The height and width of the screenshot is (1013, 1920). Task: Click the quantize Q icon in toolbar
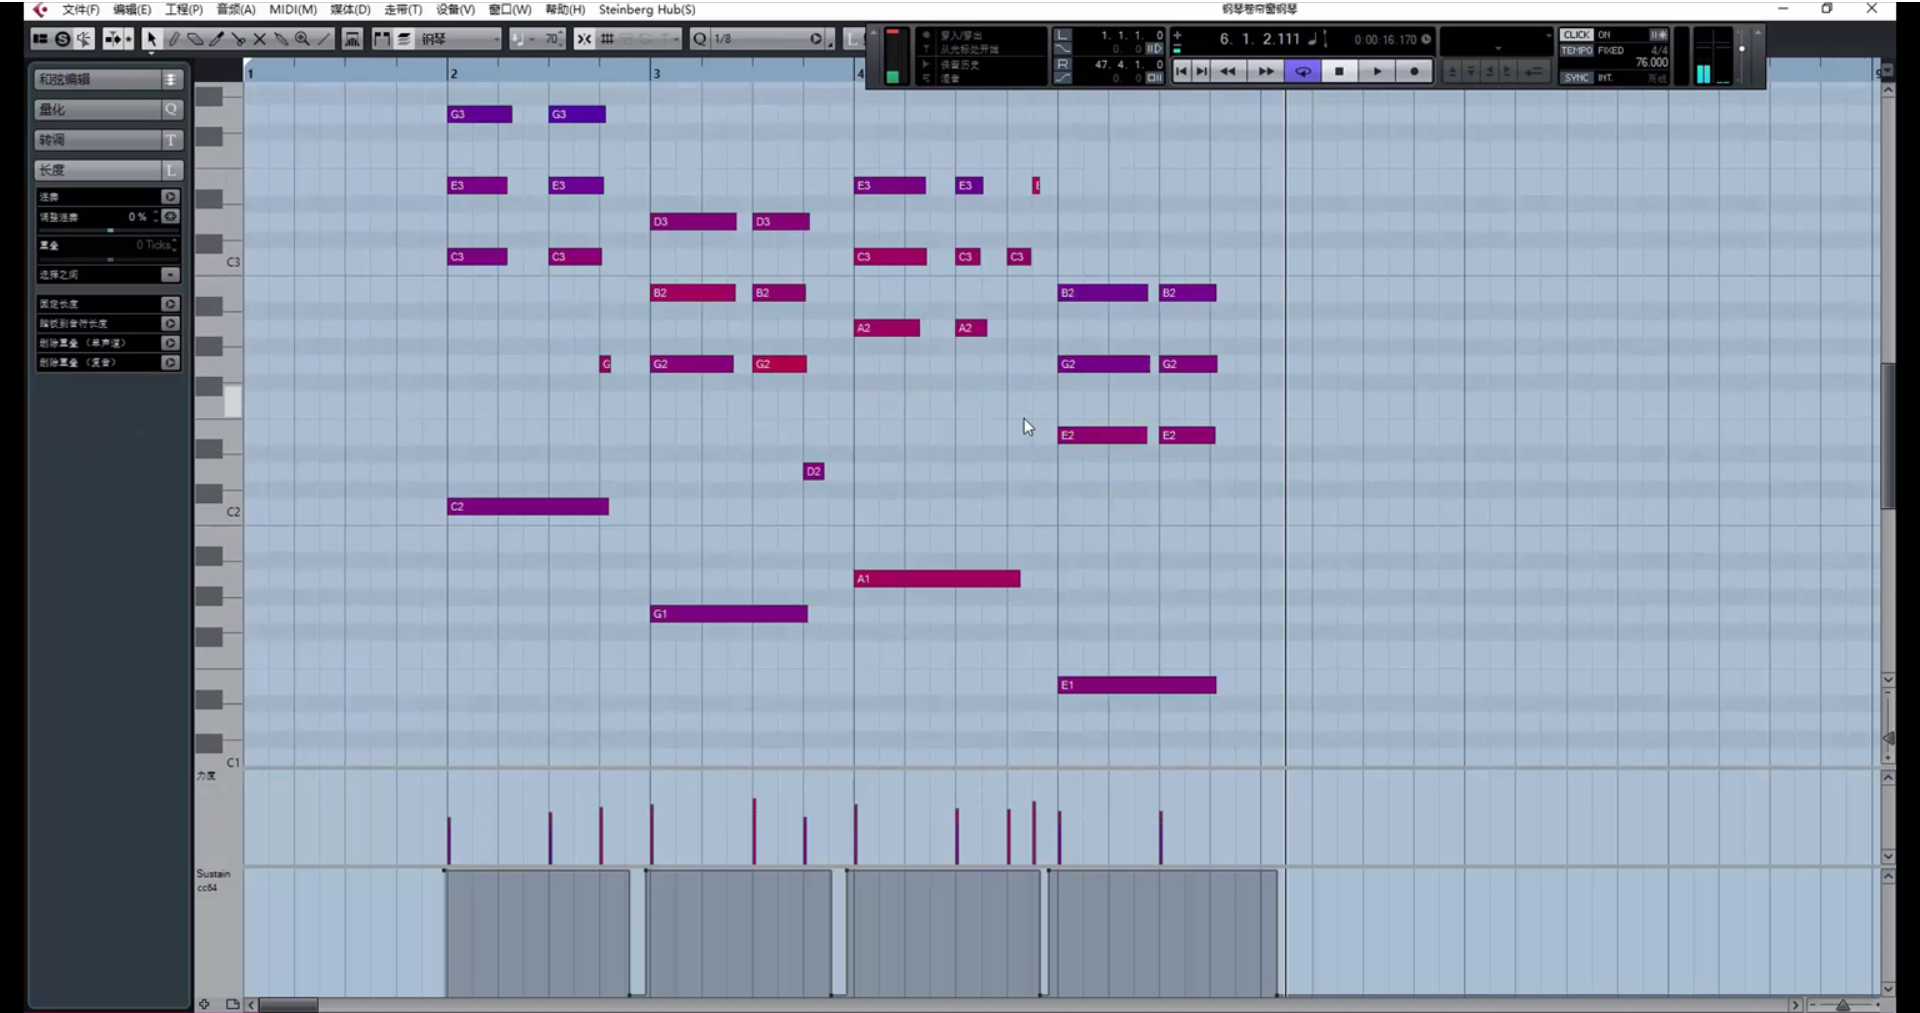[x=699, y=39]
